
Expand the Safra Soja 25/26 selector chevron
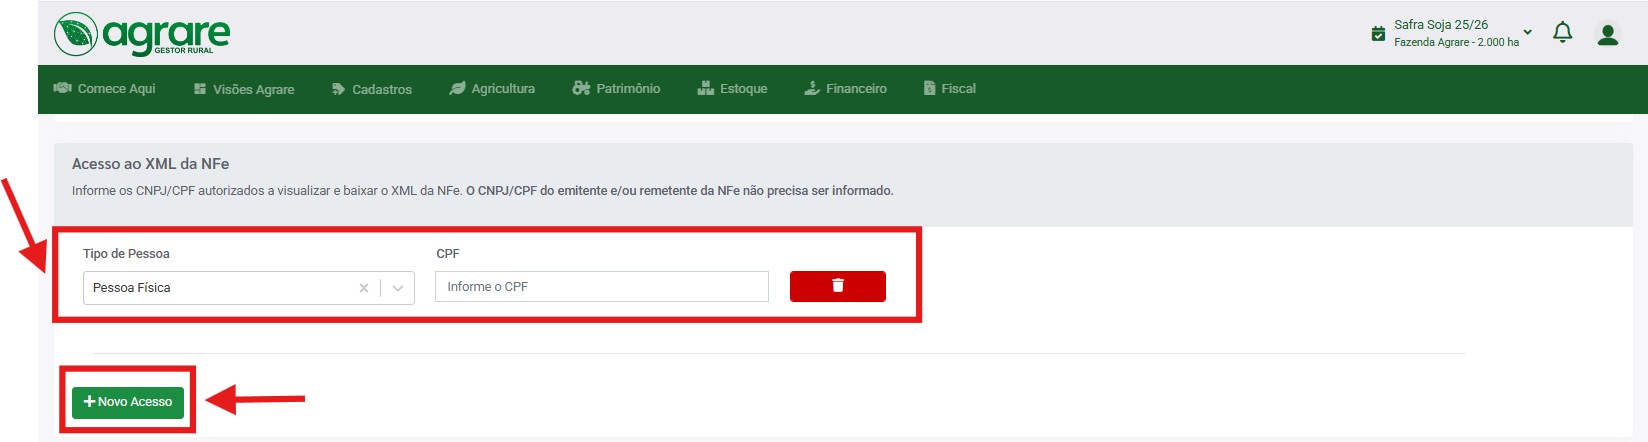(1527, 32)
